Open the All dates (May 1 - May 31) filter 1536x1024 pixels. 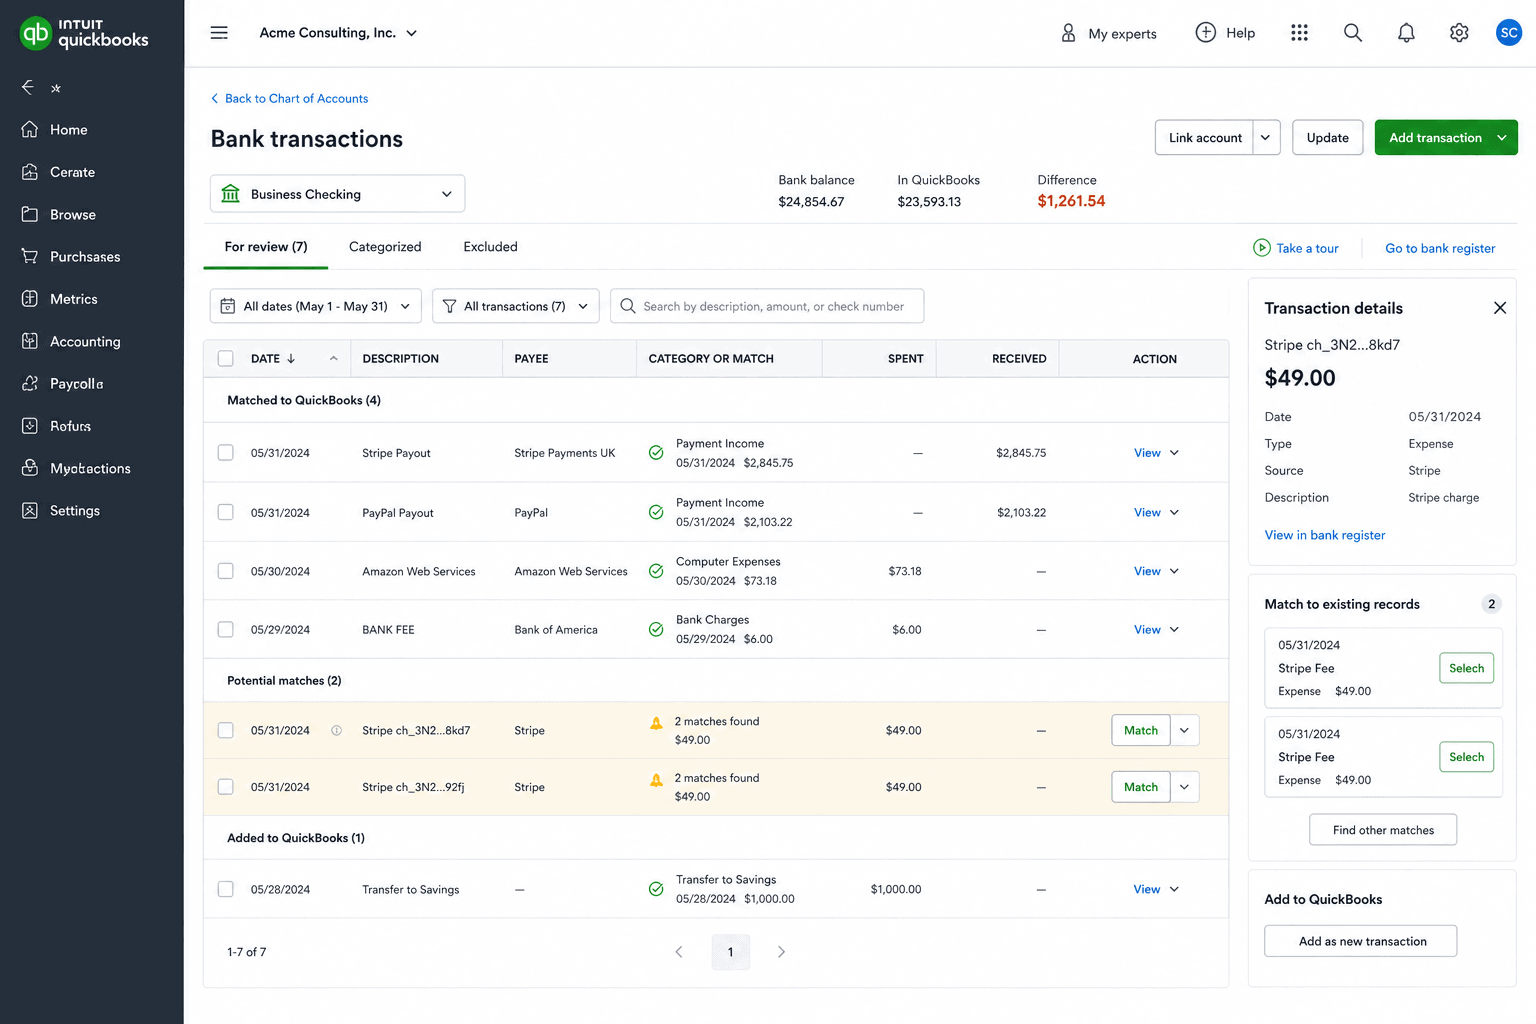point(315,306)
